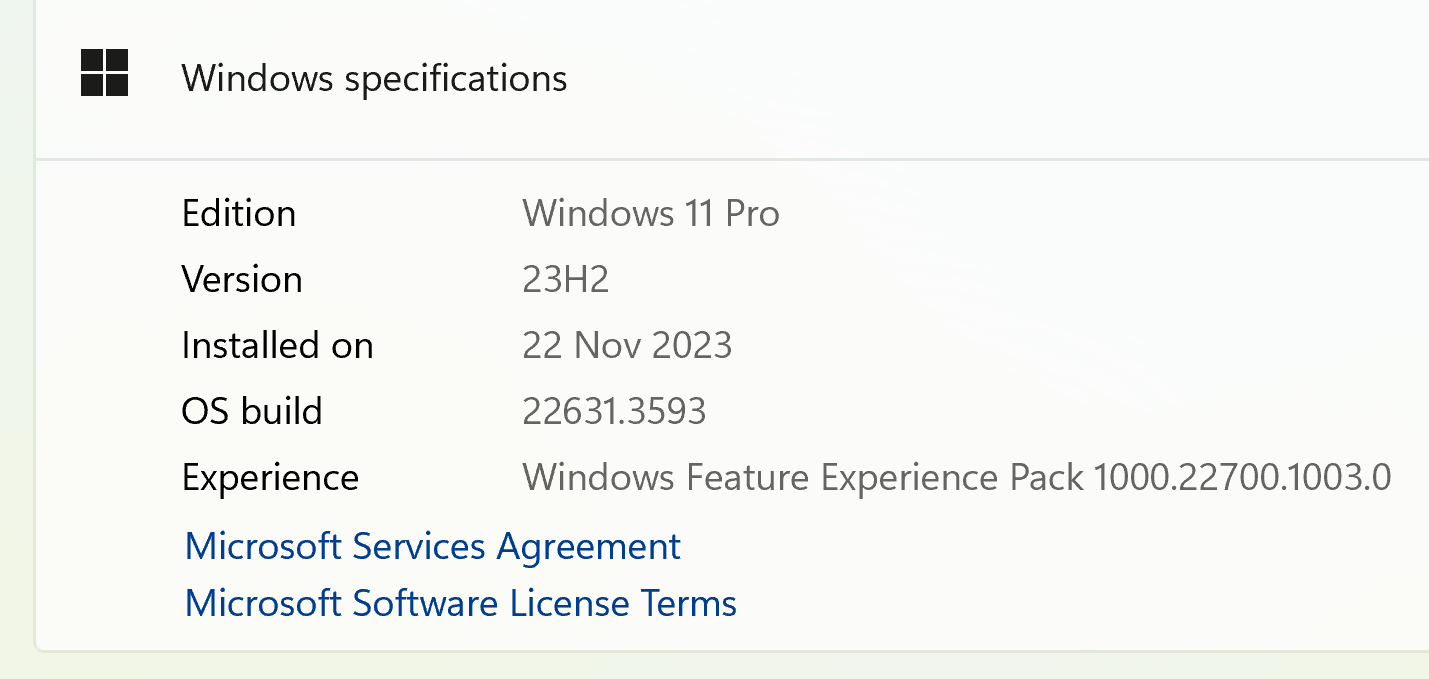1429x679 pixels.
Task: Open the Microsoft Software License Terms link
Action: [x=460, y=604]
